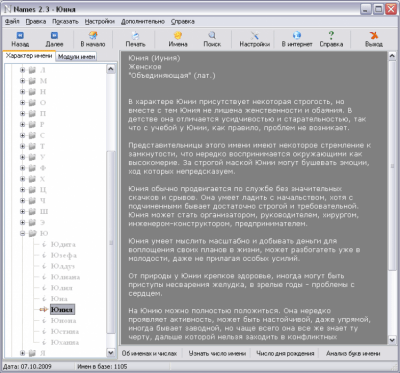Click Число дня рождения button
The width and height of the screenshot is (400, 373).
click(285, 353)
